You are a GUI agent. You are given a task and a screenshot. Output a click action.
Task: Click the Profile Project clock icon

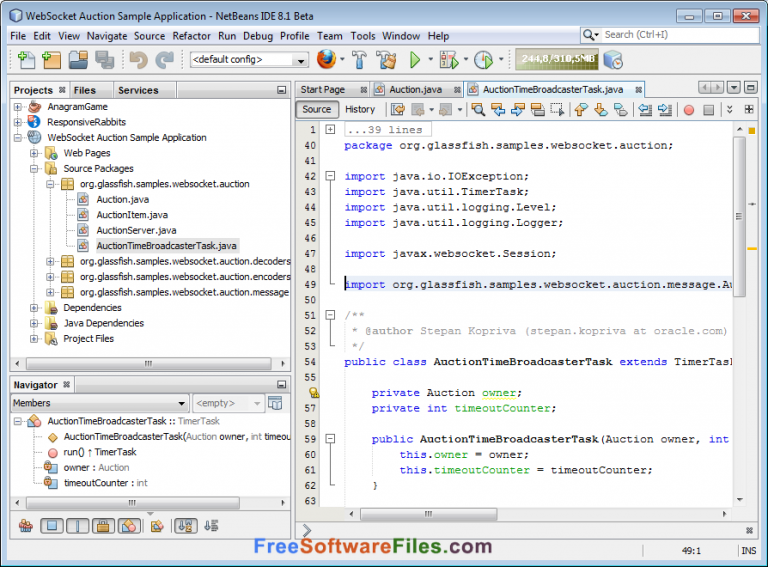(484, 60)
